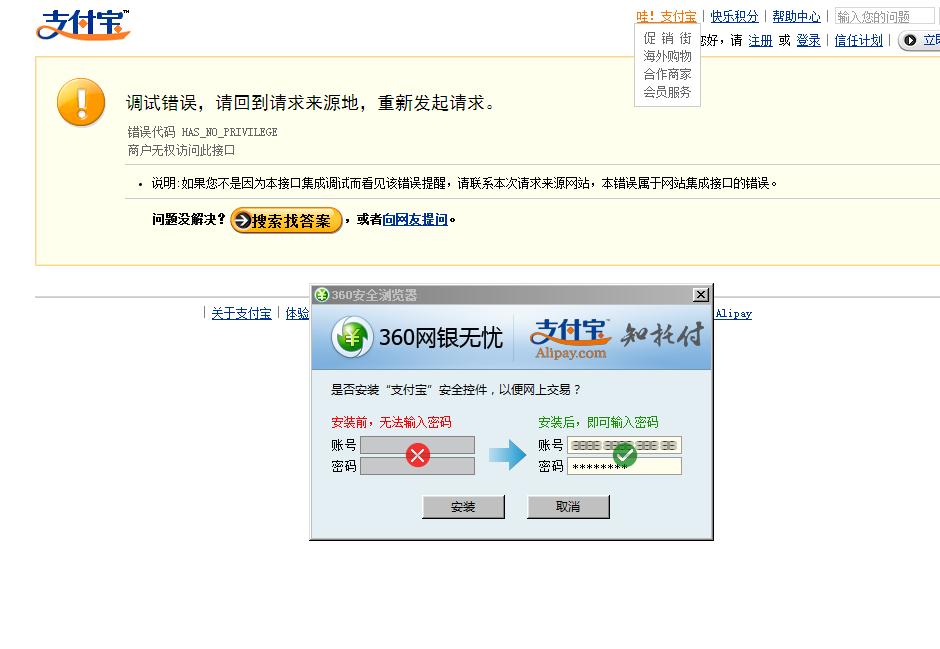Click the 调试错误 heading message
The height and width of the screenshot is (649, 940).
coord(311,103)
